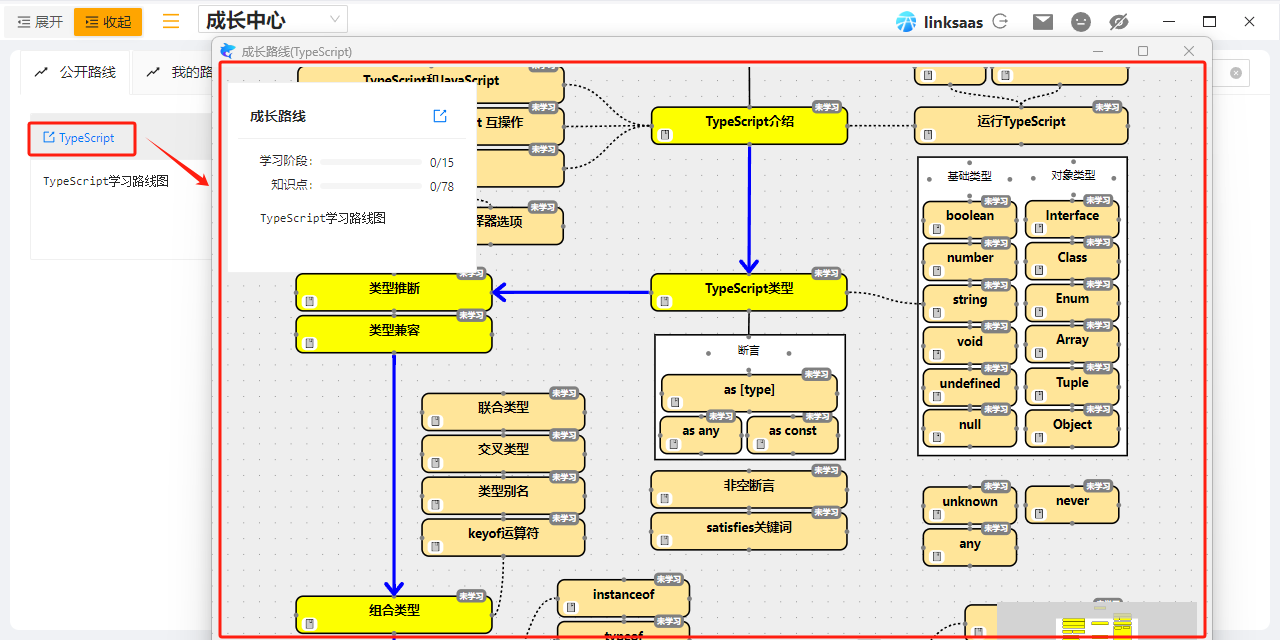Select the 类型兼容 node
Image resolution: width=1280 pixels, height=640 pixels.
tap(394, 334)
